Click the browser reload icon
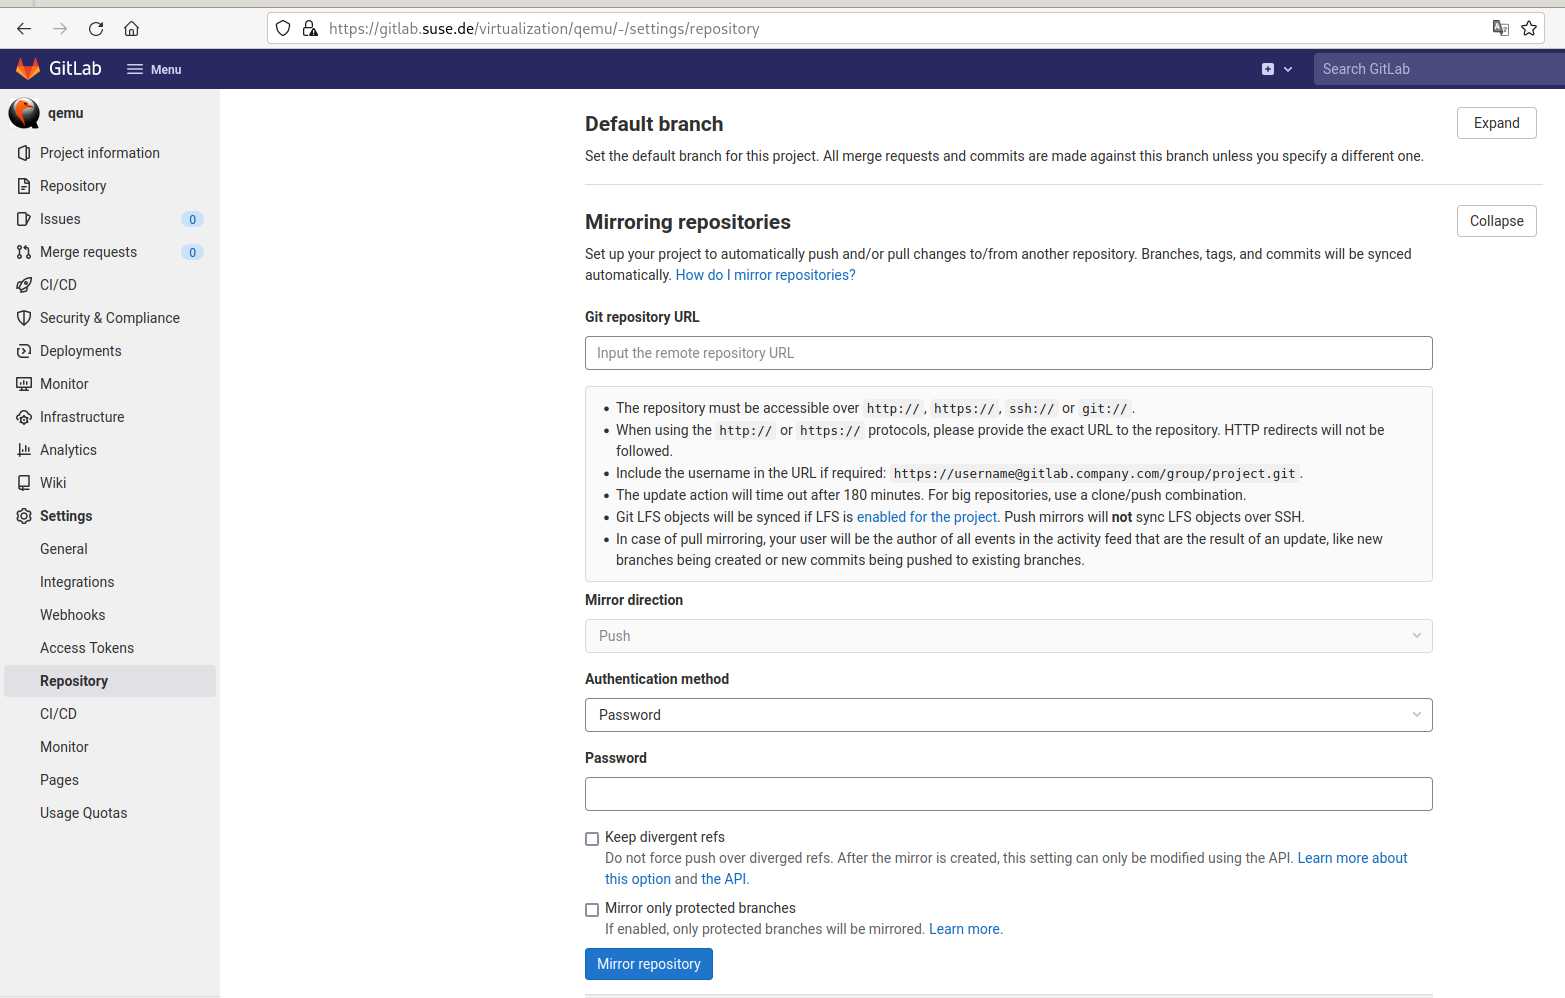The height and width of the screenshot is (998, 1565). (x=96, y=29)
